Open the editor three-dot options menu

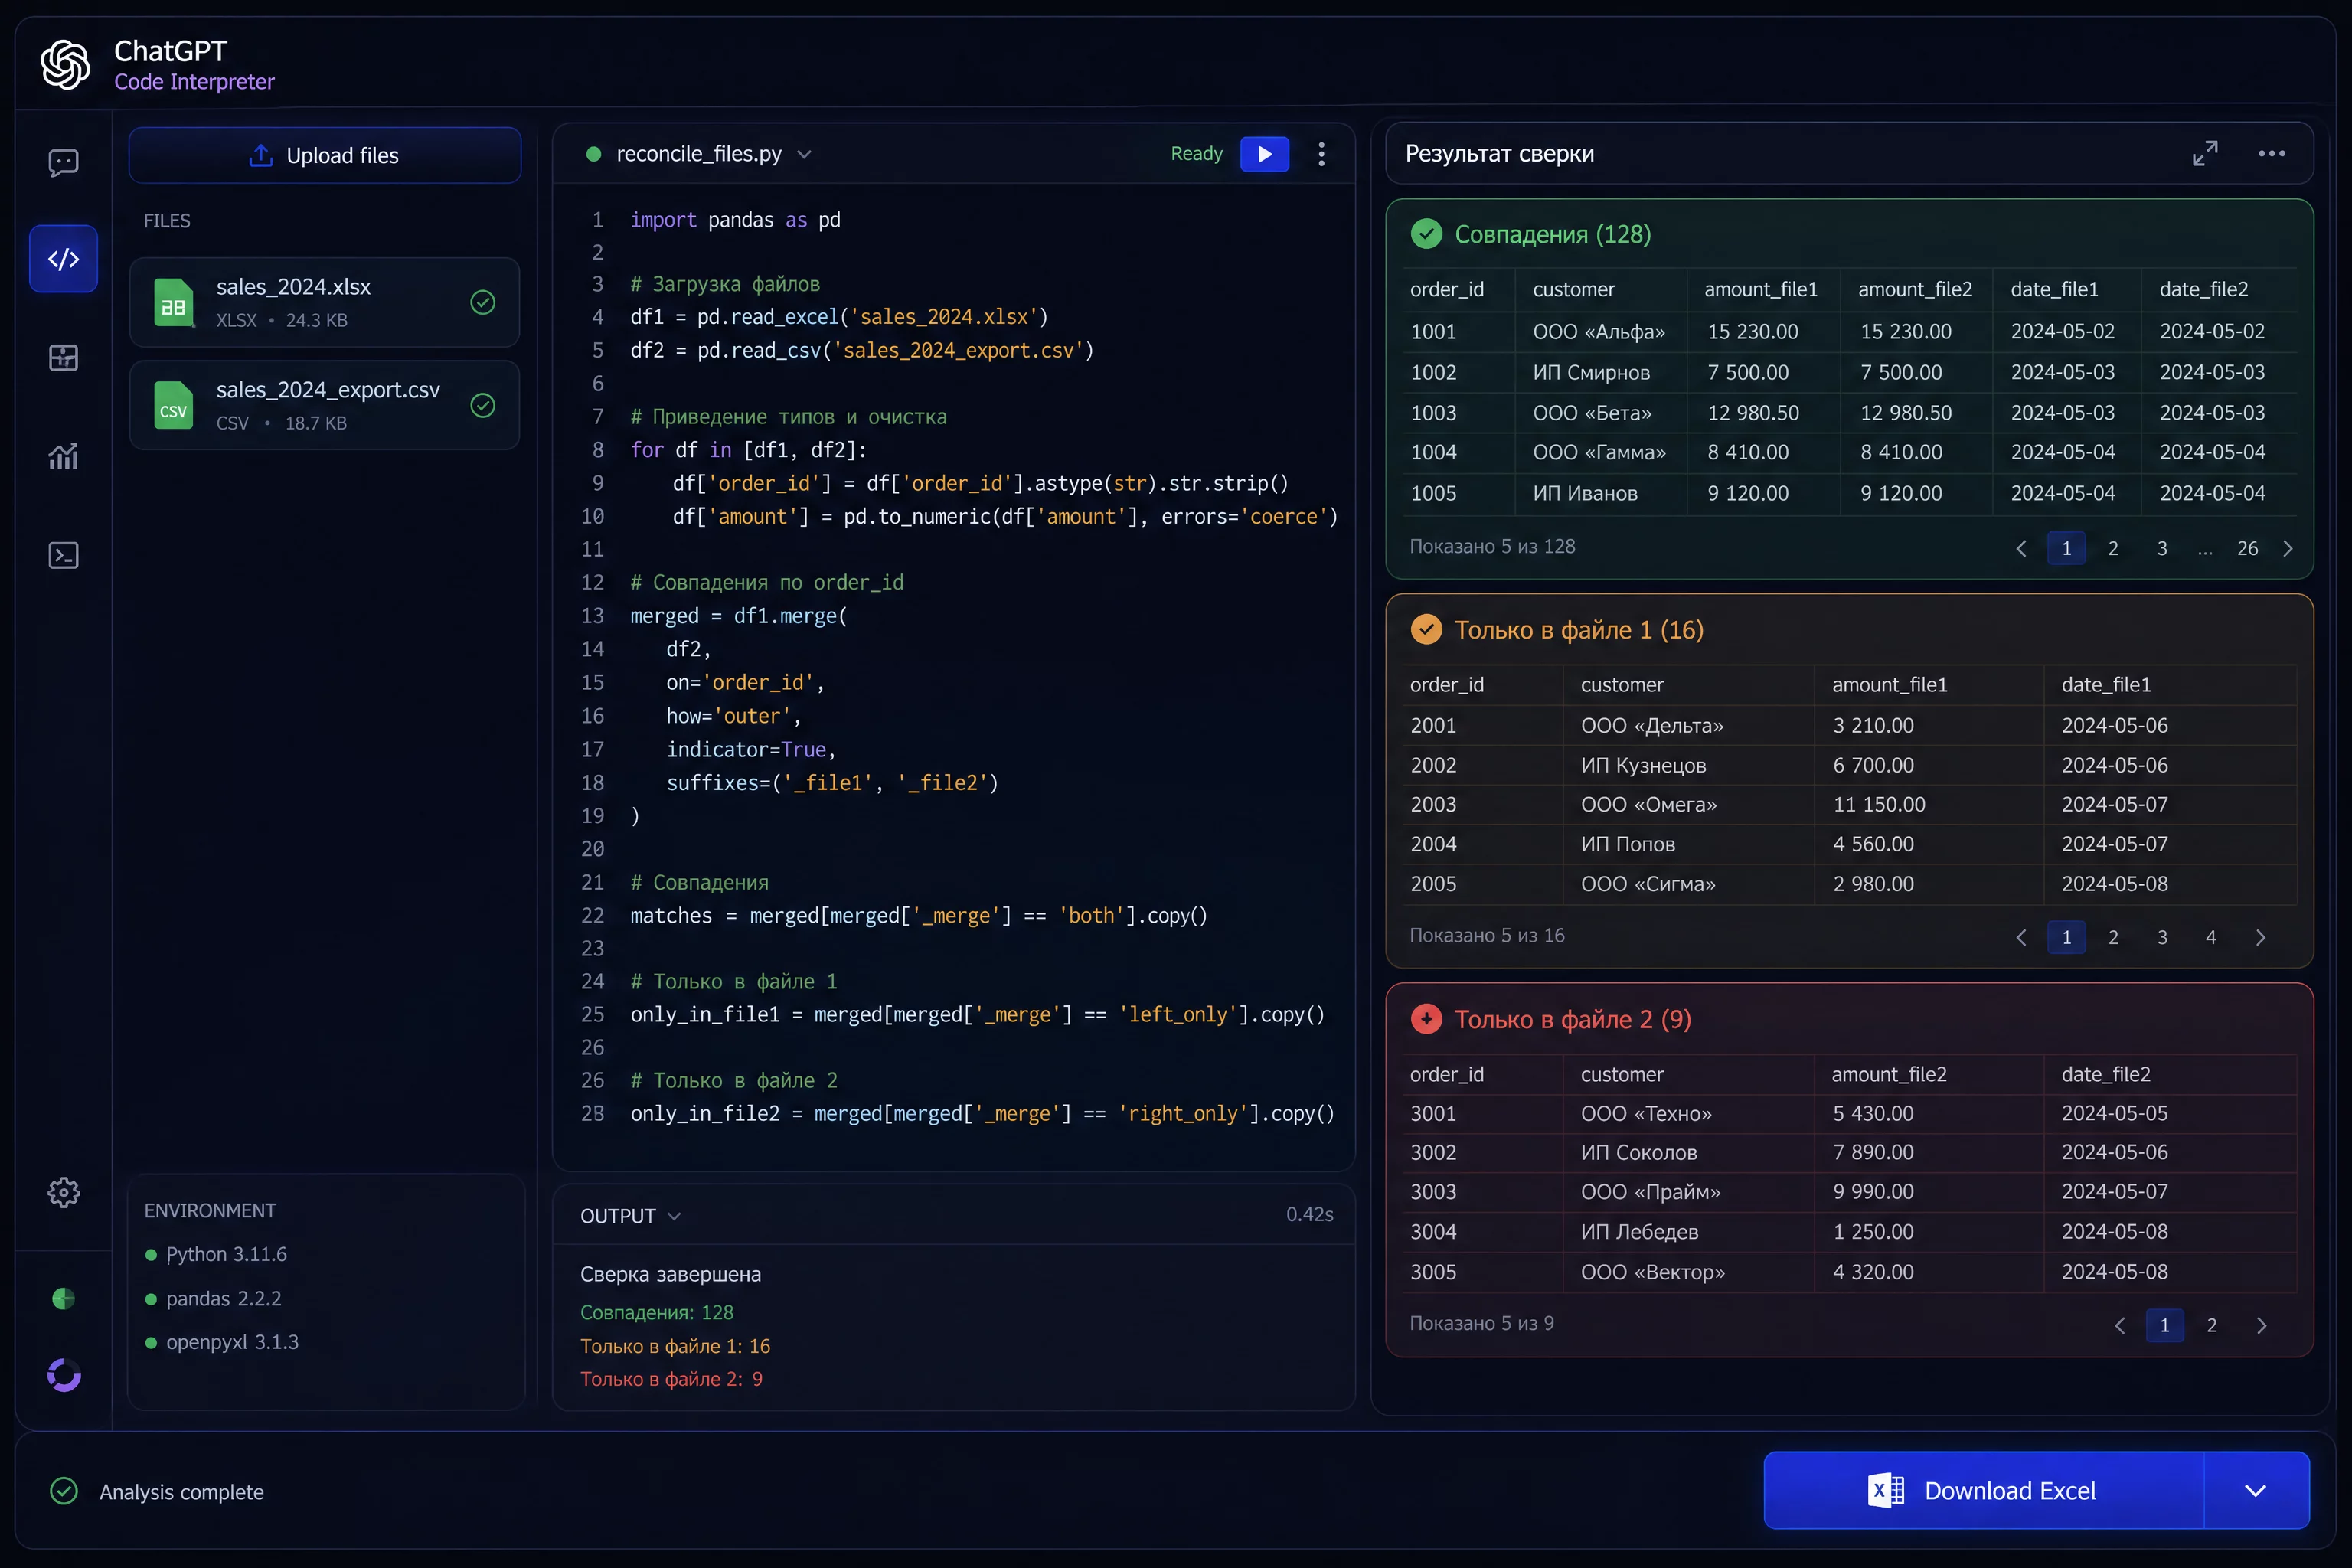(x=1321, y=154)
